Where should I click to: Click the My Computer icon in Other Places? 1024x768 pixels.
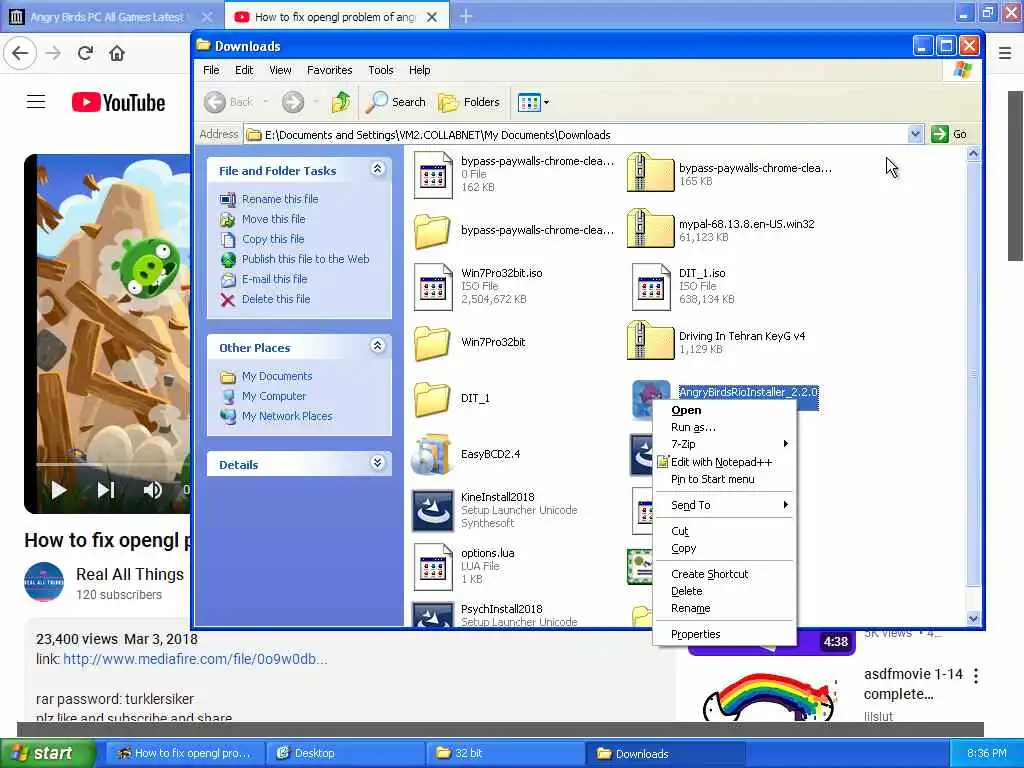(228, 396)
